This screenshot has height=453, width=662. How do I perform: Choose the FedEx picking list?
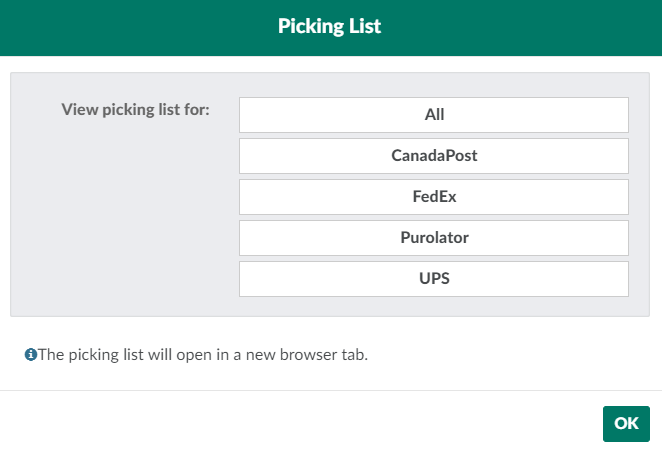[434, 197]
